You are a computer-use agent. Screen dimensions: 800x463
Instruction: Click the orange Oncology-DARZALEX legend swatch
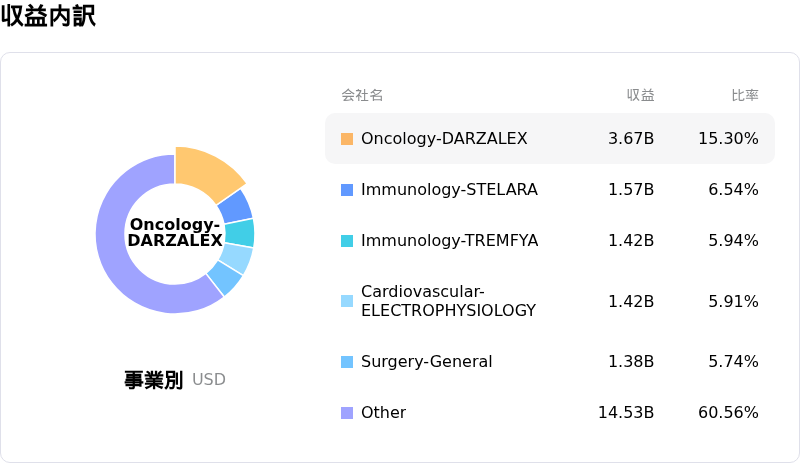[x=347, y=139]
